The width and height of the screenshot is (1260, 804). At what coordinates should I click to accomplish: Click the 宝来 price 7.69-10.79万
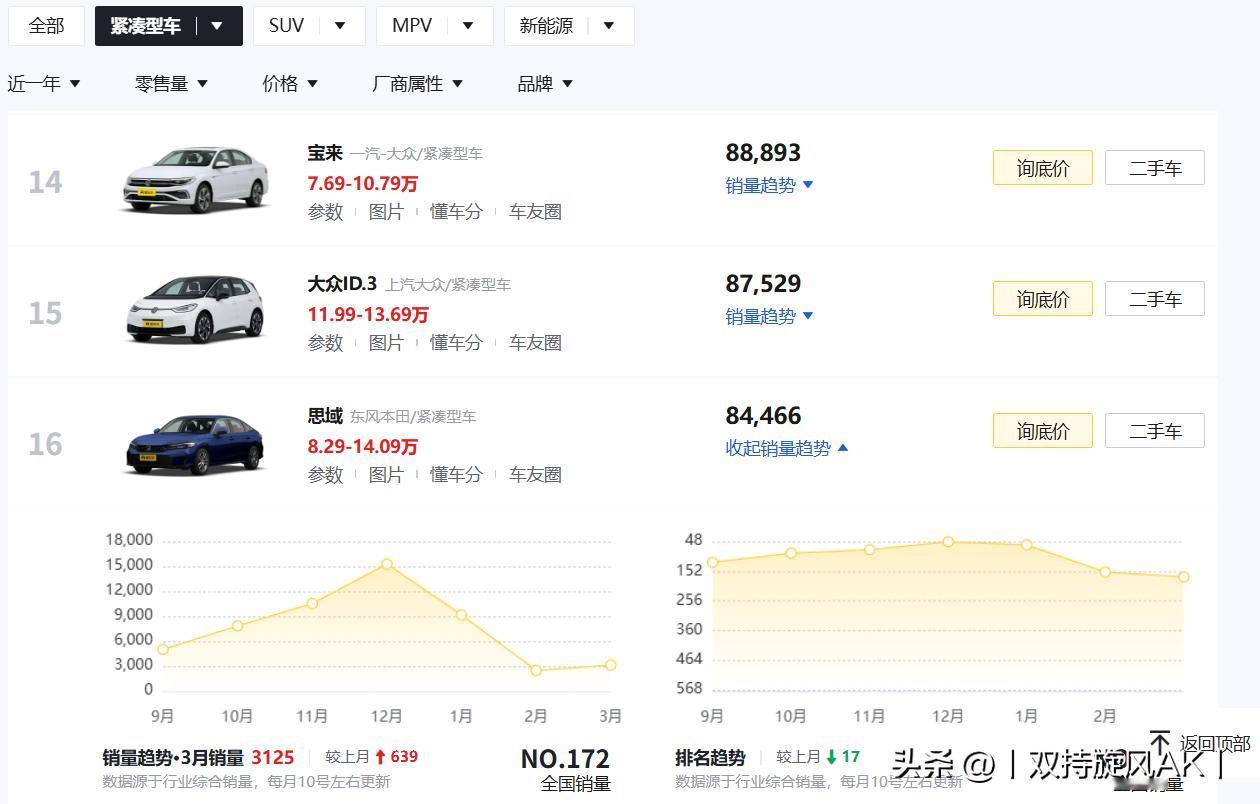coord(362,183)
